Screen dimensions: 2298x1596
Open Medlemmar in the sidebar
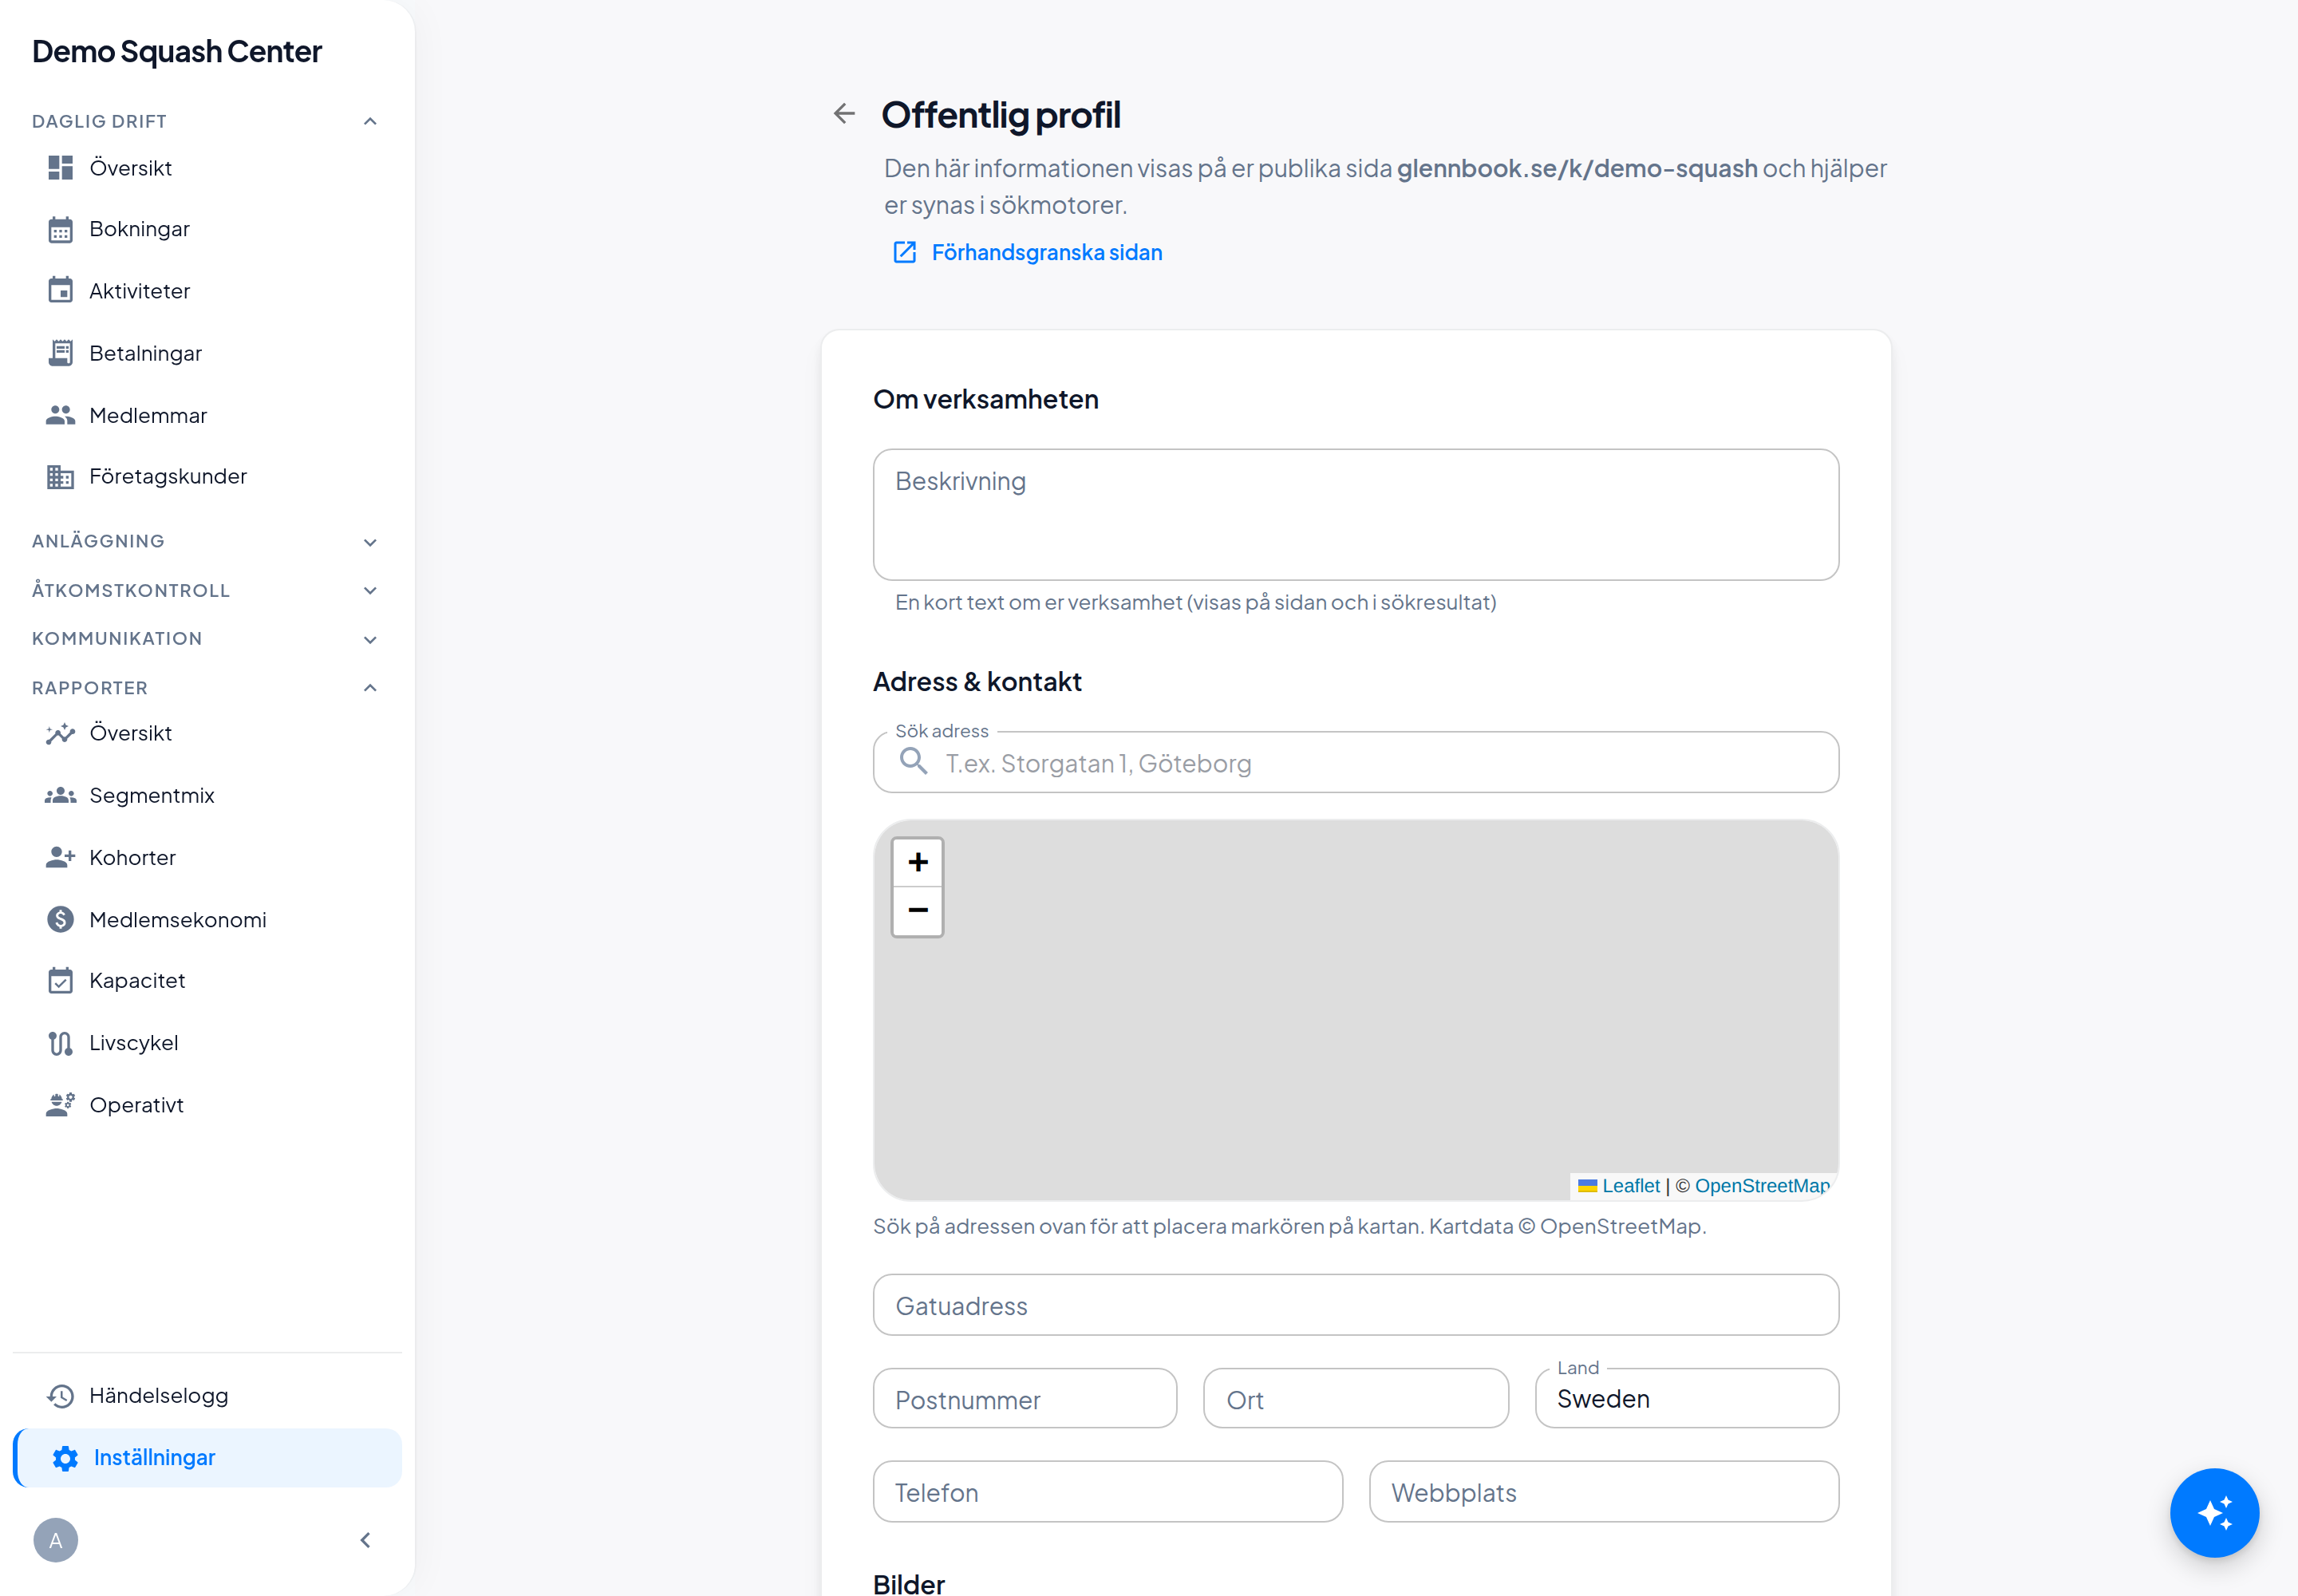pos(207,415)
